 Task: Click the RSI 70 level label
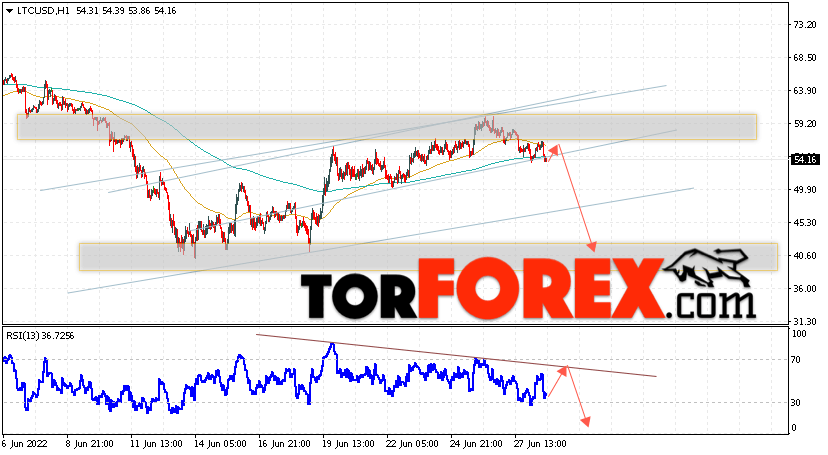(796, 360)
